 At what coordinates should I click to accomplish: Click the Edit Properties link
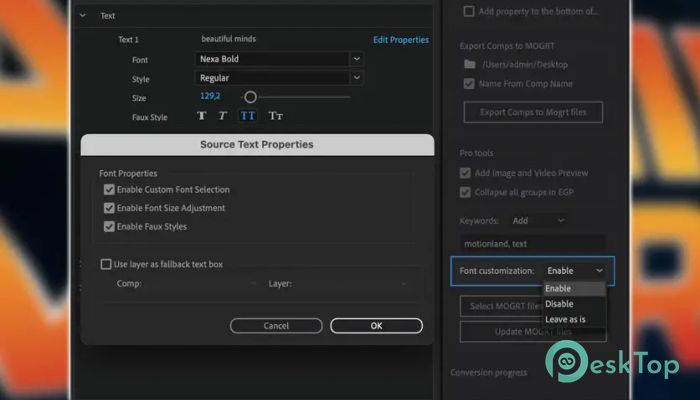point(401,40)
